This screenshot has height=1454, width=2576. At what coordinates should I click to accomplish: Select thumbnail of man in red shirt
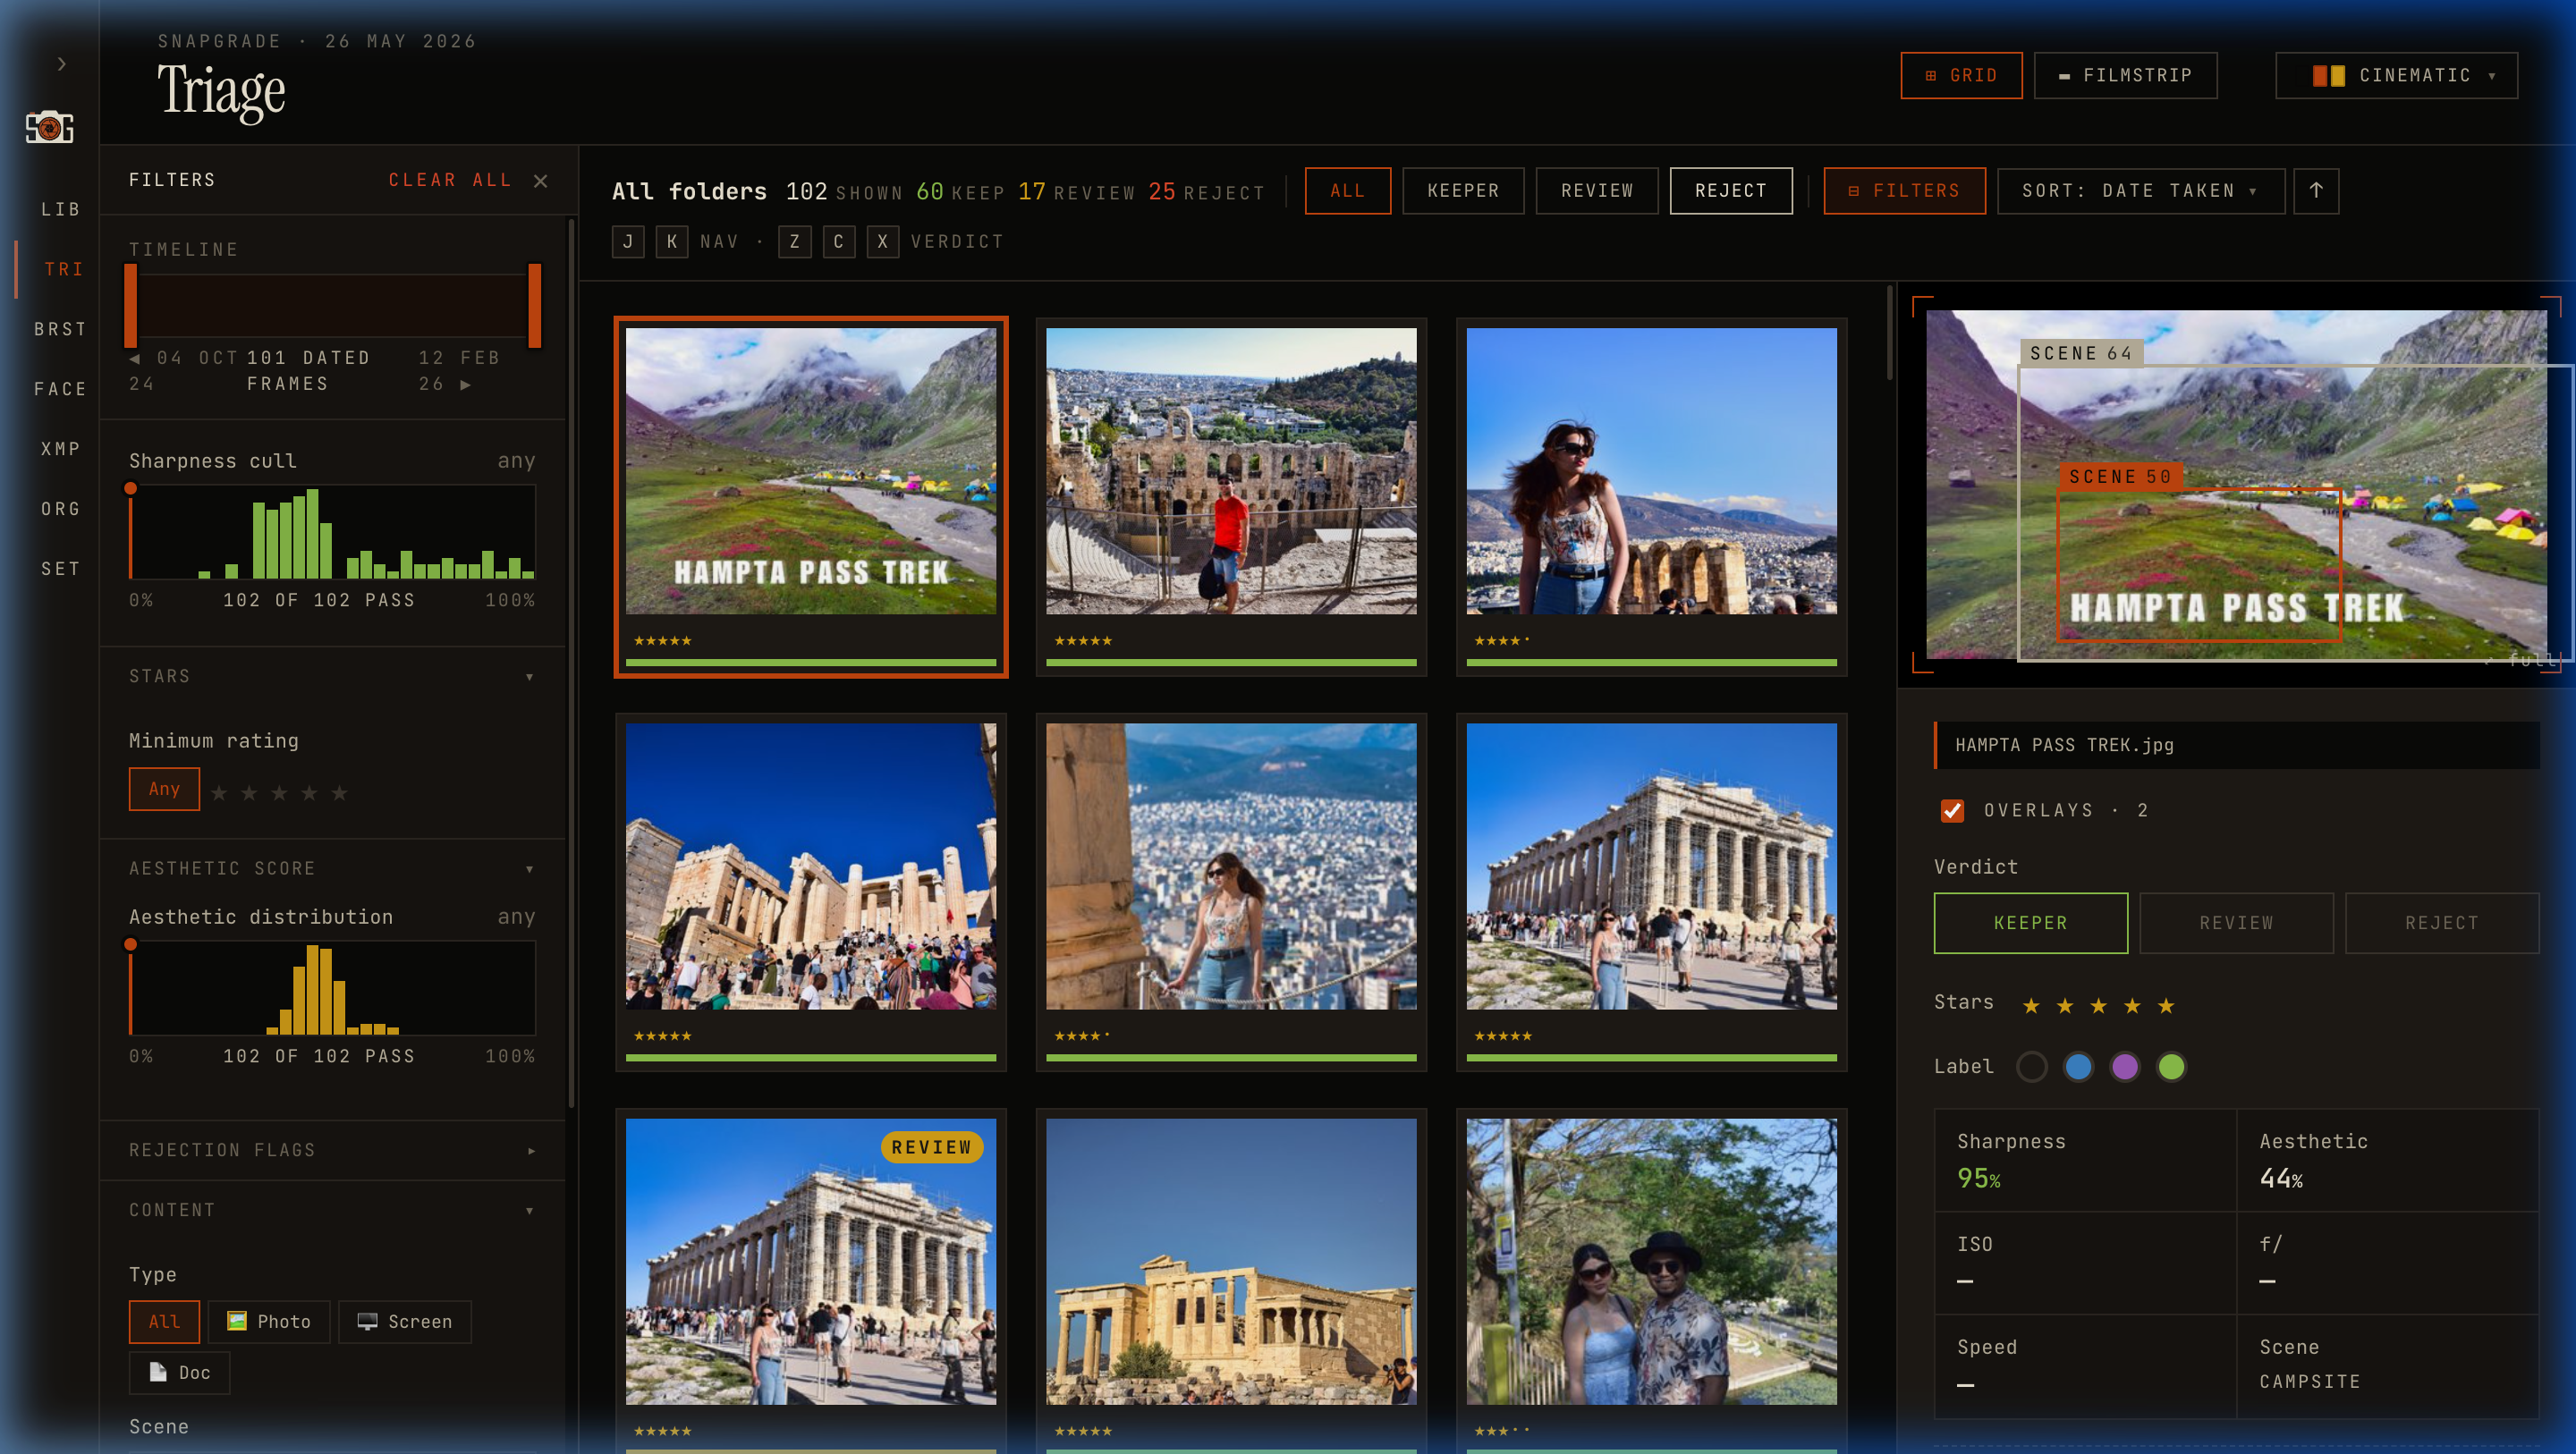pos(1231,497)
